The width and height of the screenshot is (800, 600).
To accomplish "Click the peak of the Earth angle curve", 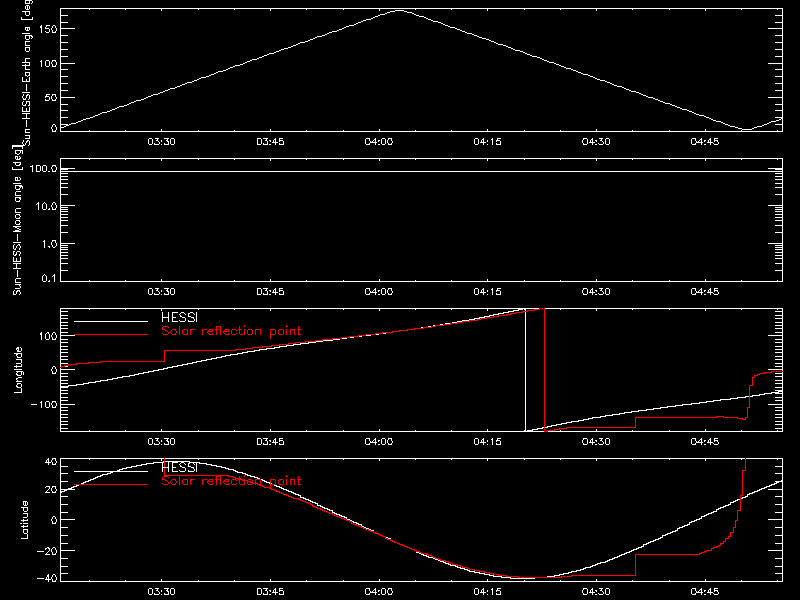I will [x=399, y=10].
